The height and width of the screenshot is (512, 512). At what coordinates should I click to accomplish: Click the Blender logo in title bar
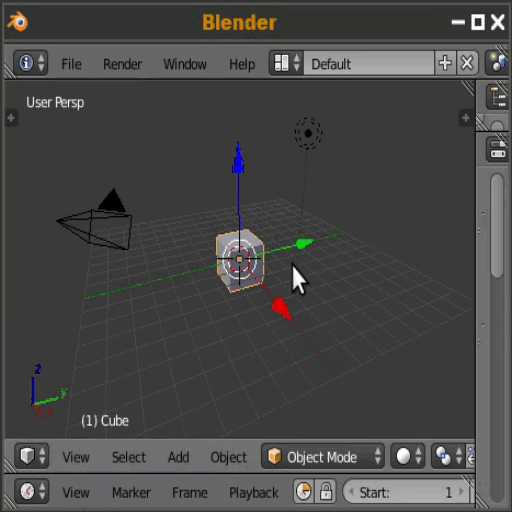[x=17, y=22]
